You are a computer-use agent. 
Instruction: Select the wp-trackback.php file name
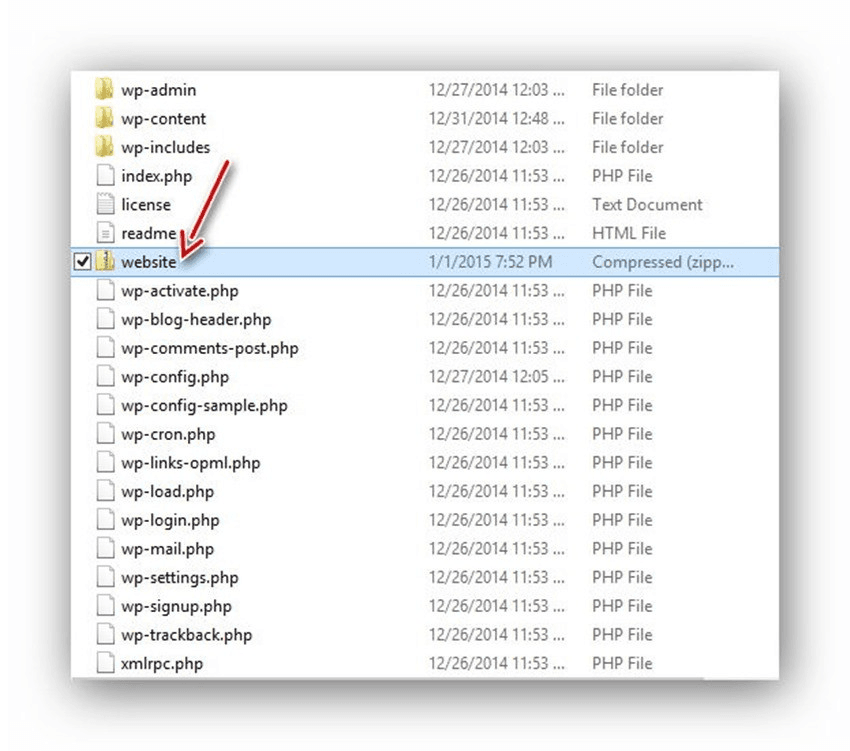(186, 636)
